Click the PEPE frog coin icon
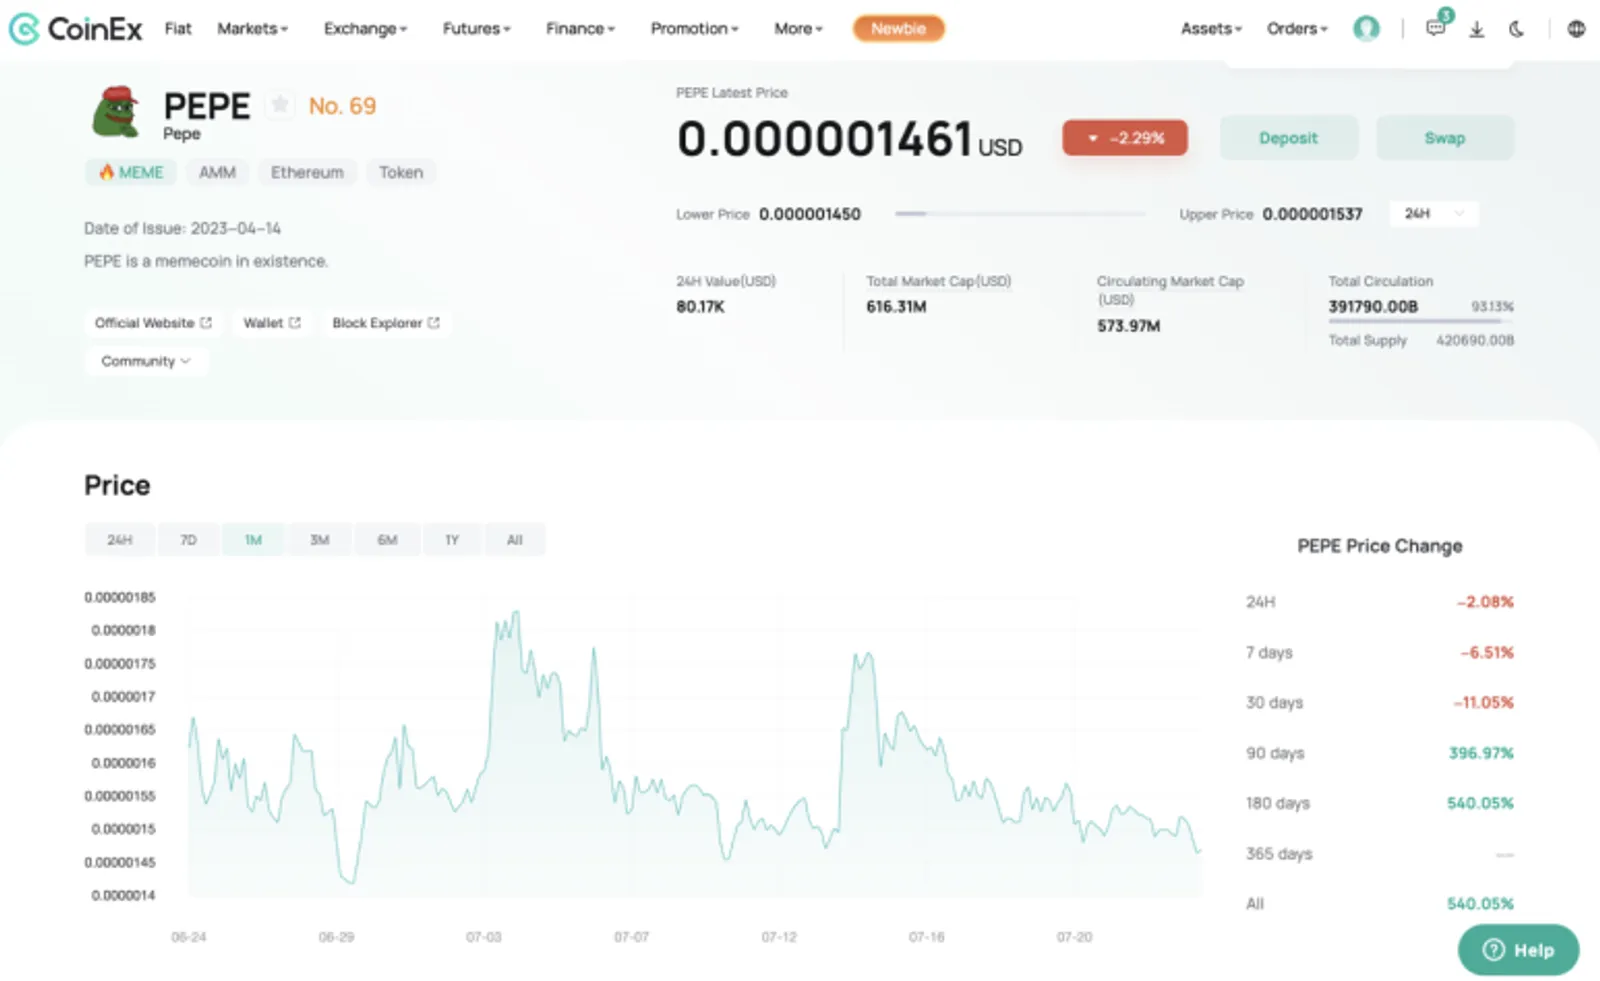The width and height of the screenshot is (1600, 981). 116,111
